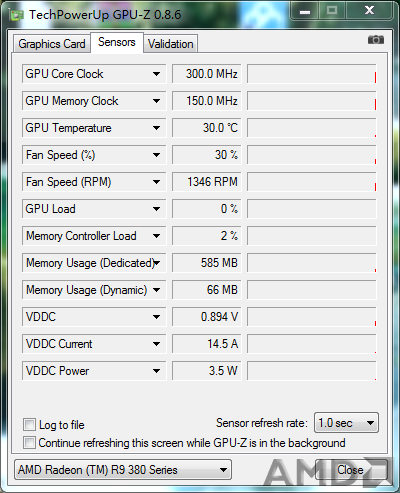Click the GPU-Z title bar app icon
Viewport: 400px width, 493px height.
click(16, 15)
